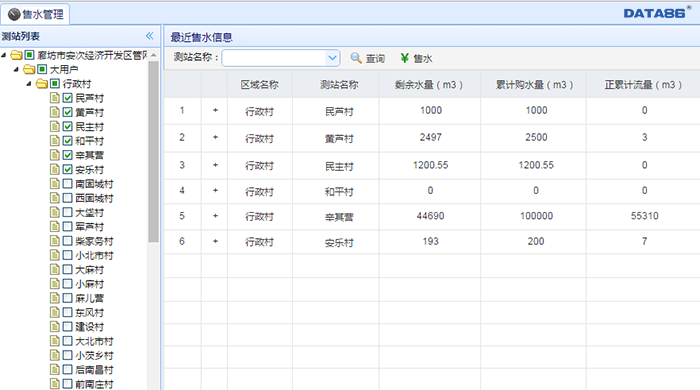
Task: Click the folder icon beside 大用户
Action: pyautogui.click(x=29, y=69)
